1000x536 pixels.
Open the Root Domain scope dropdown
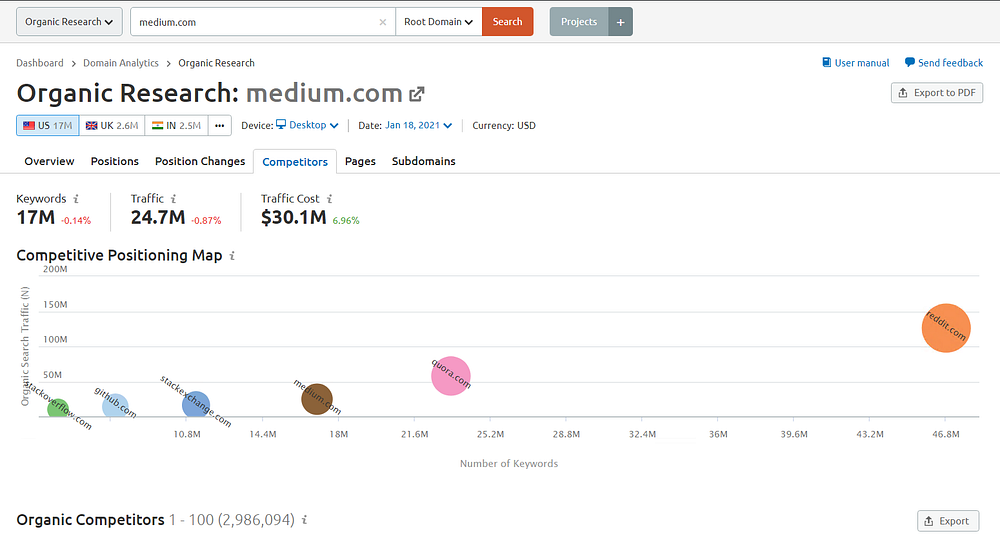click(439, 22)
